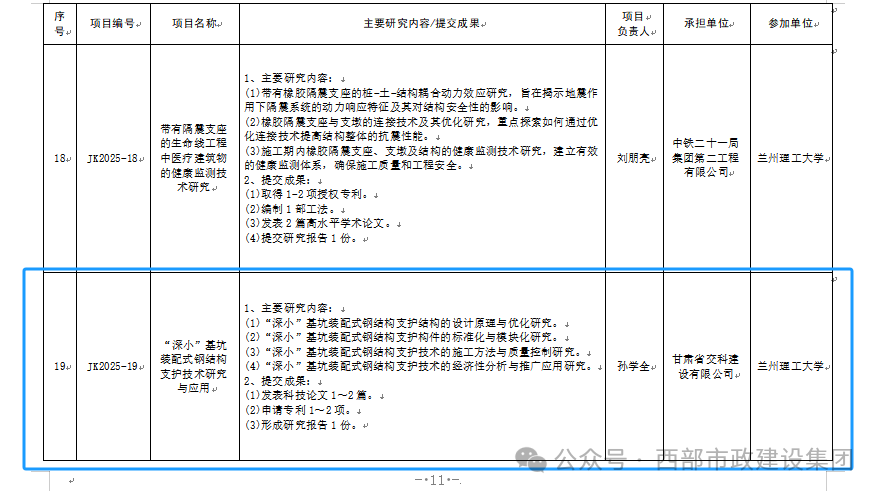
Task: Click the 主要研究内容/提交成果 header cell
Action: tap(423, 24)
